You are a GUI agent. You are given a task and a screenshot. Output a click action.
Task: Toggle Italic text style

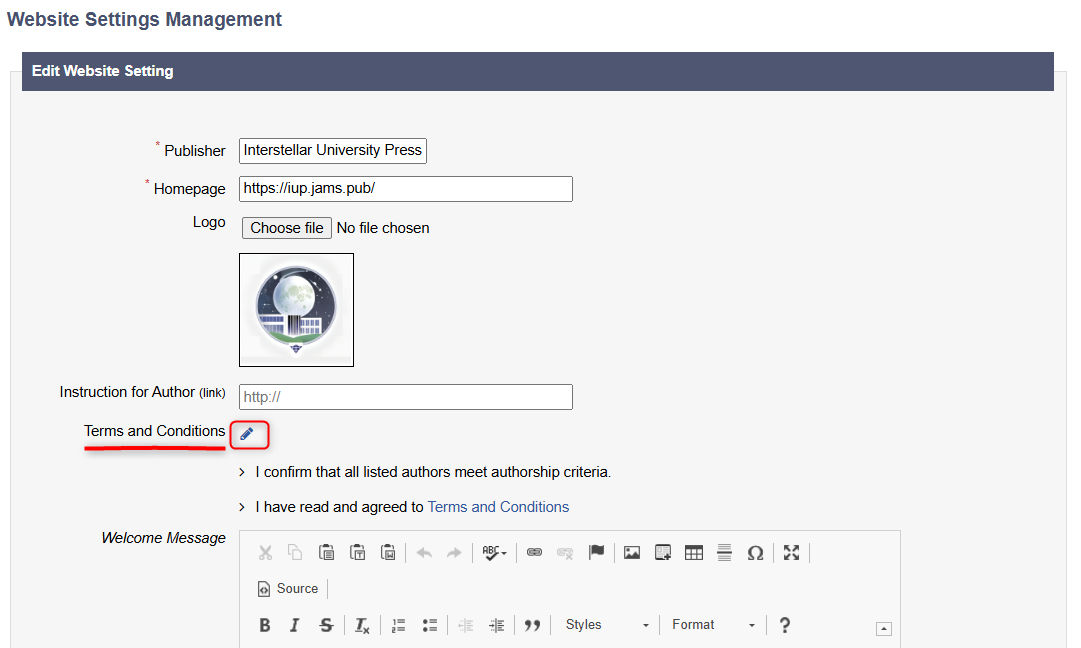[x=295, y=625]
